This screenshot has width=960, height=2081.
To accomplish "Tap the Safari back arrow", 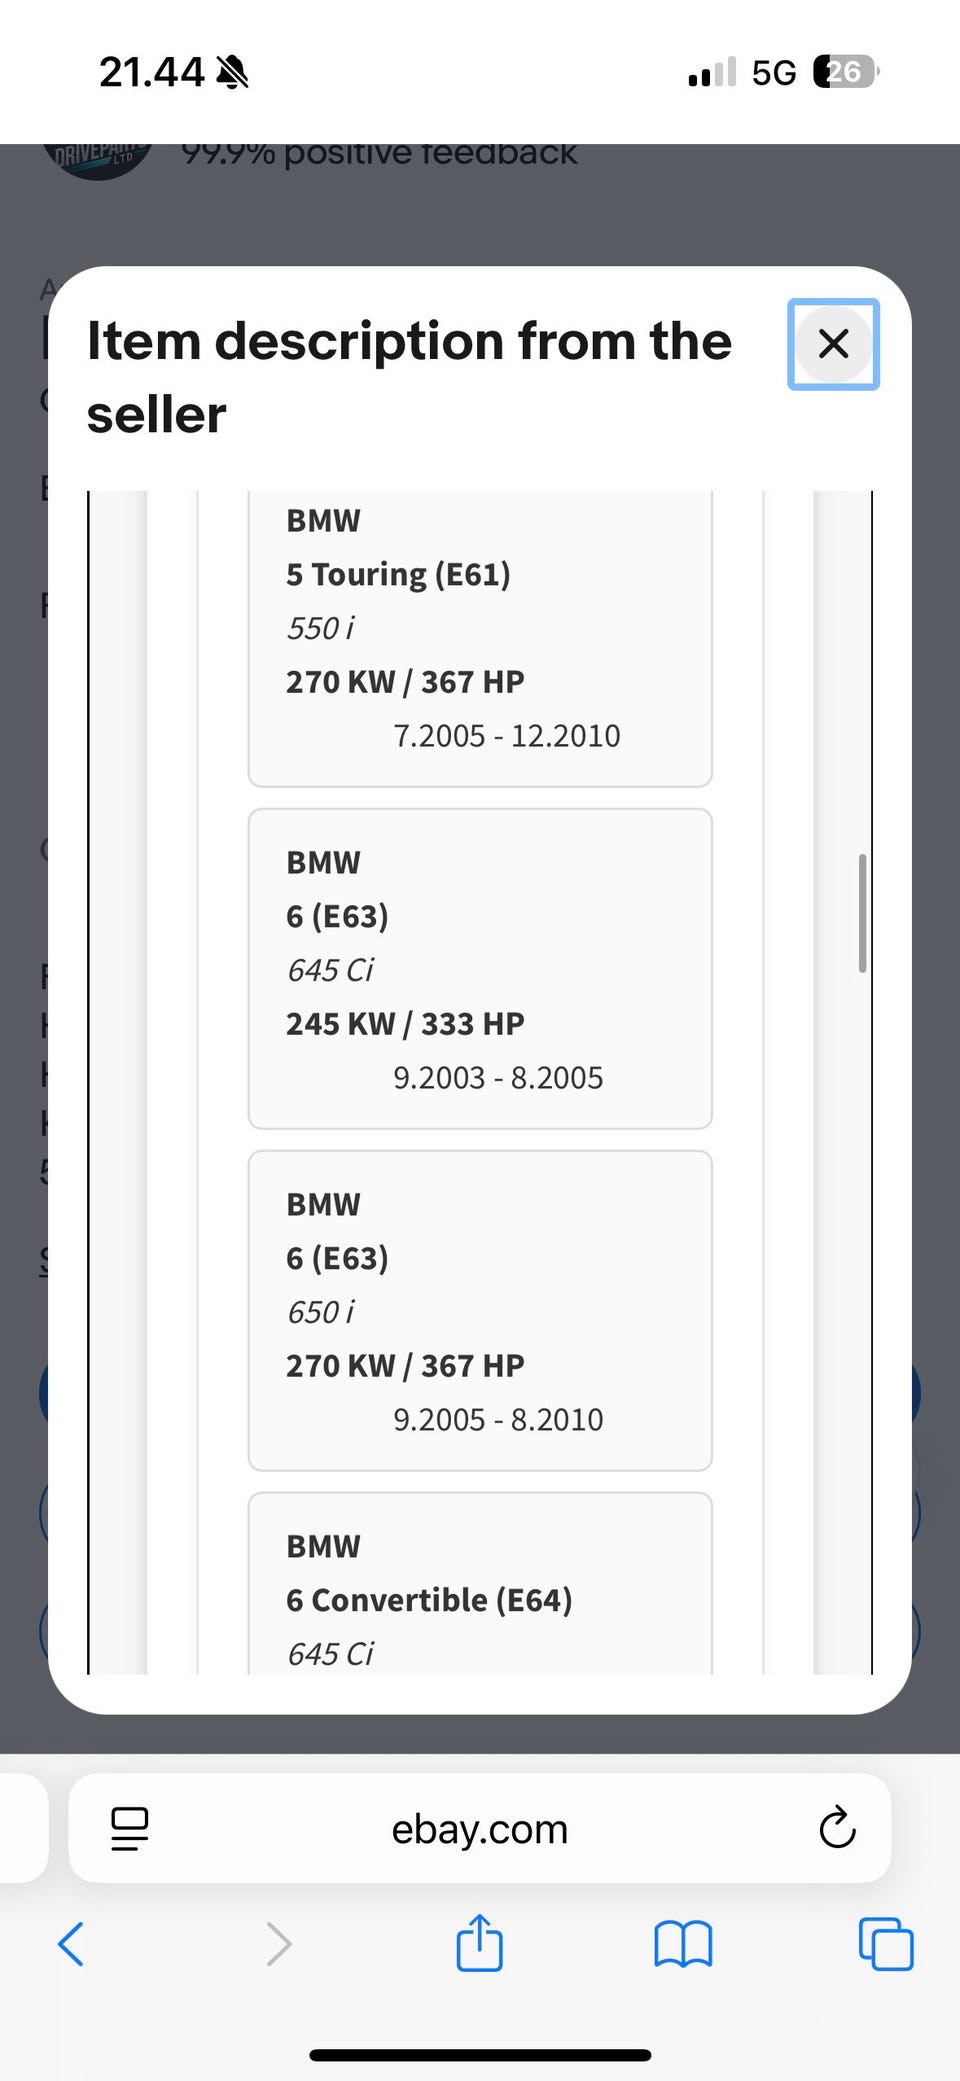I will (x=71, y=1944).
